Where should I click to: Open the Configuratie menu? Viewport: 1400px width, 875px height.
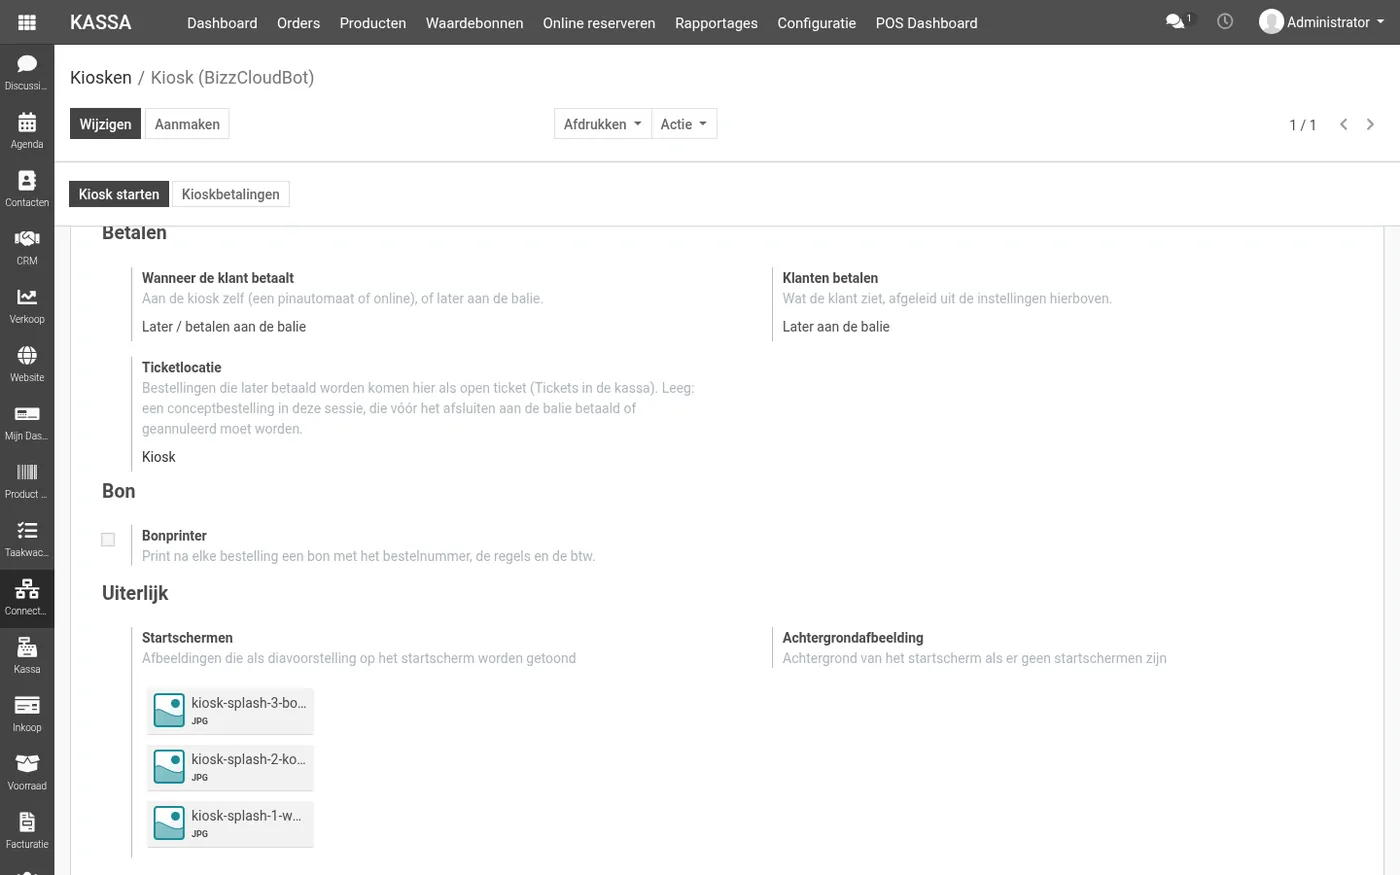817,23
